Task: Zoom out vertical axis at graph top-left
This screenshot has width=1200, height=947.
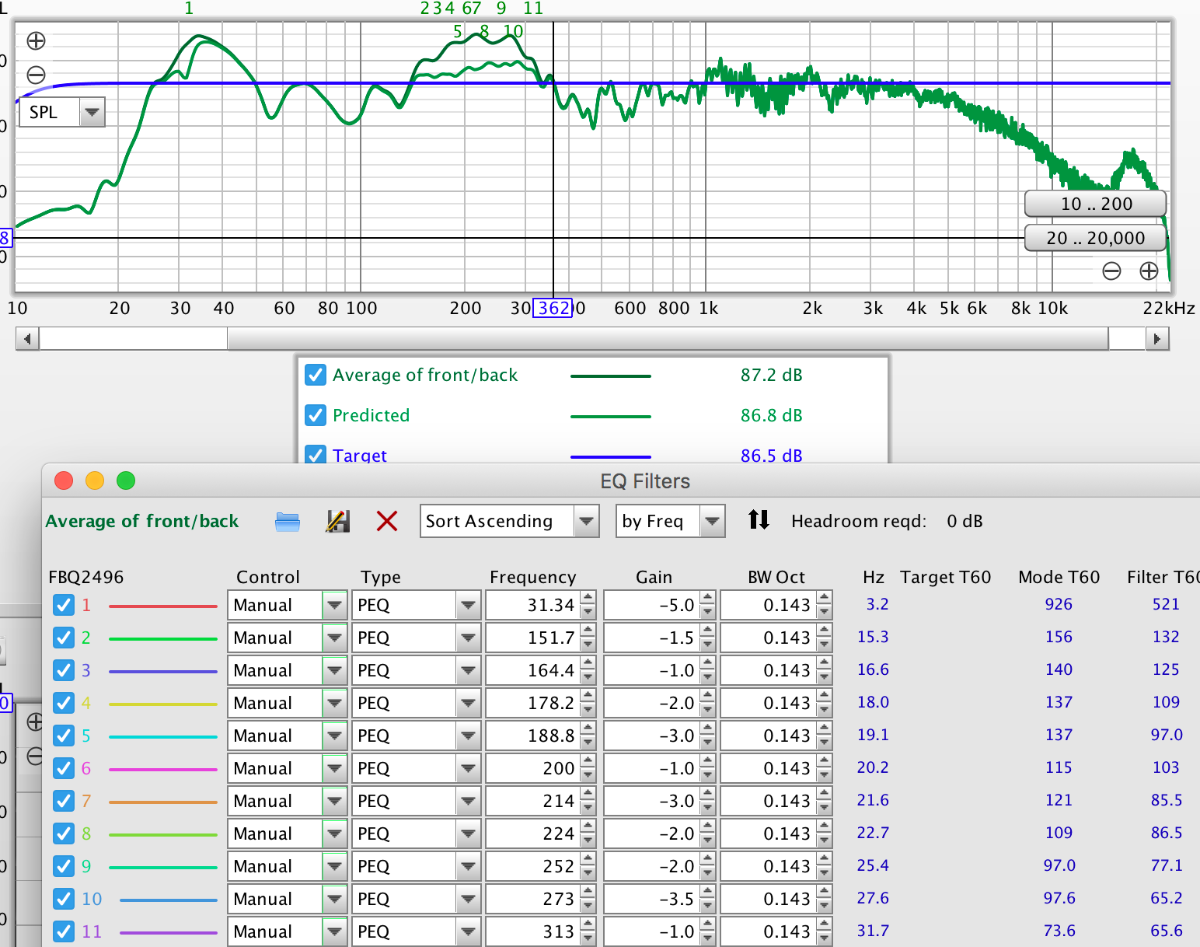Action: (x=36, y=75)
